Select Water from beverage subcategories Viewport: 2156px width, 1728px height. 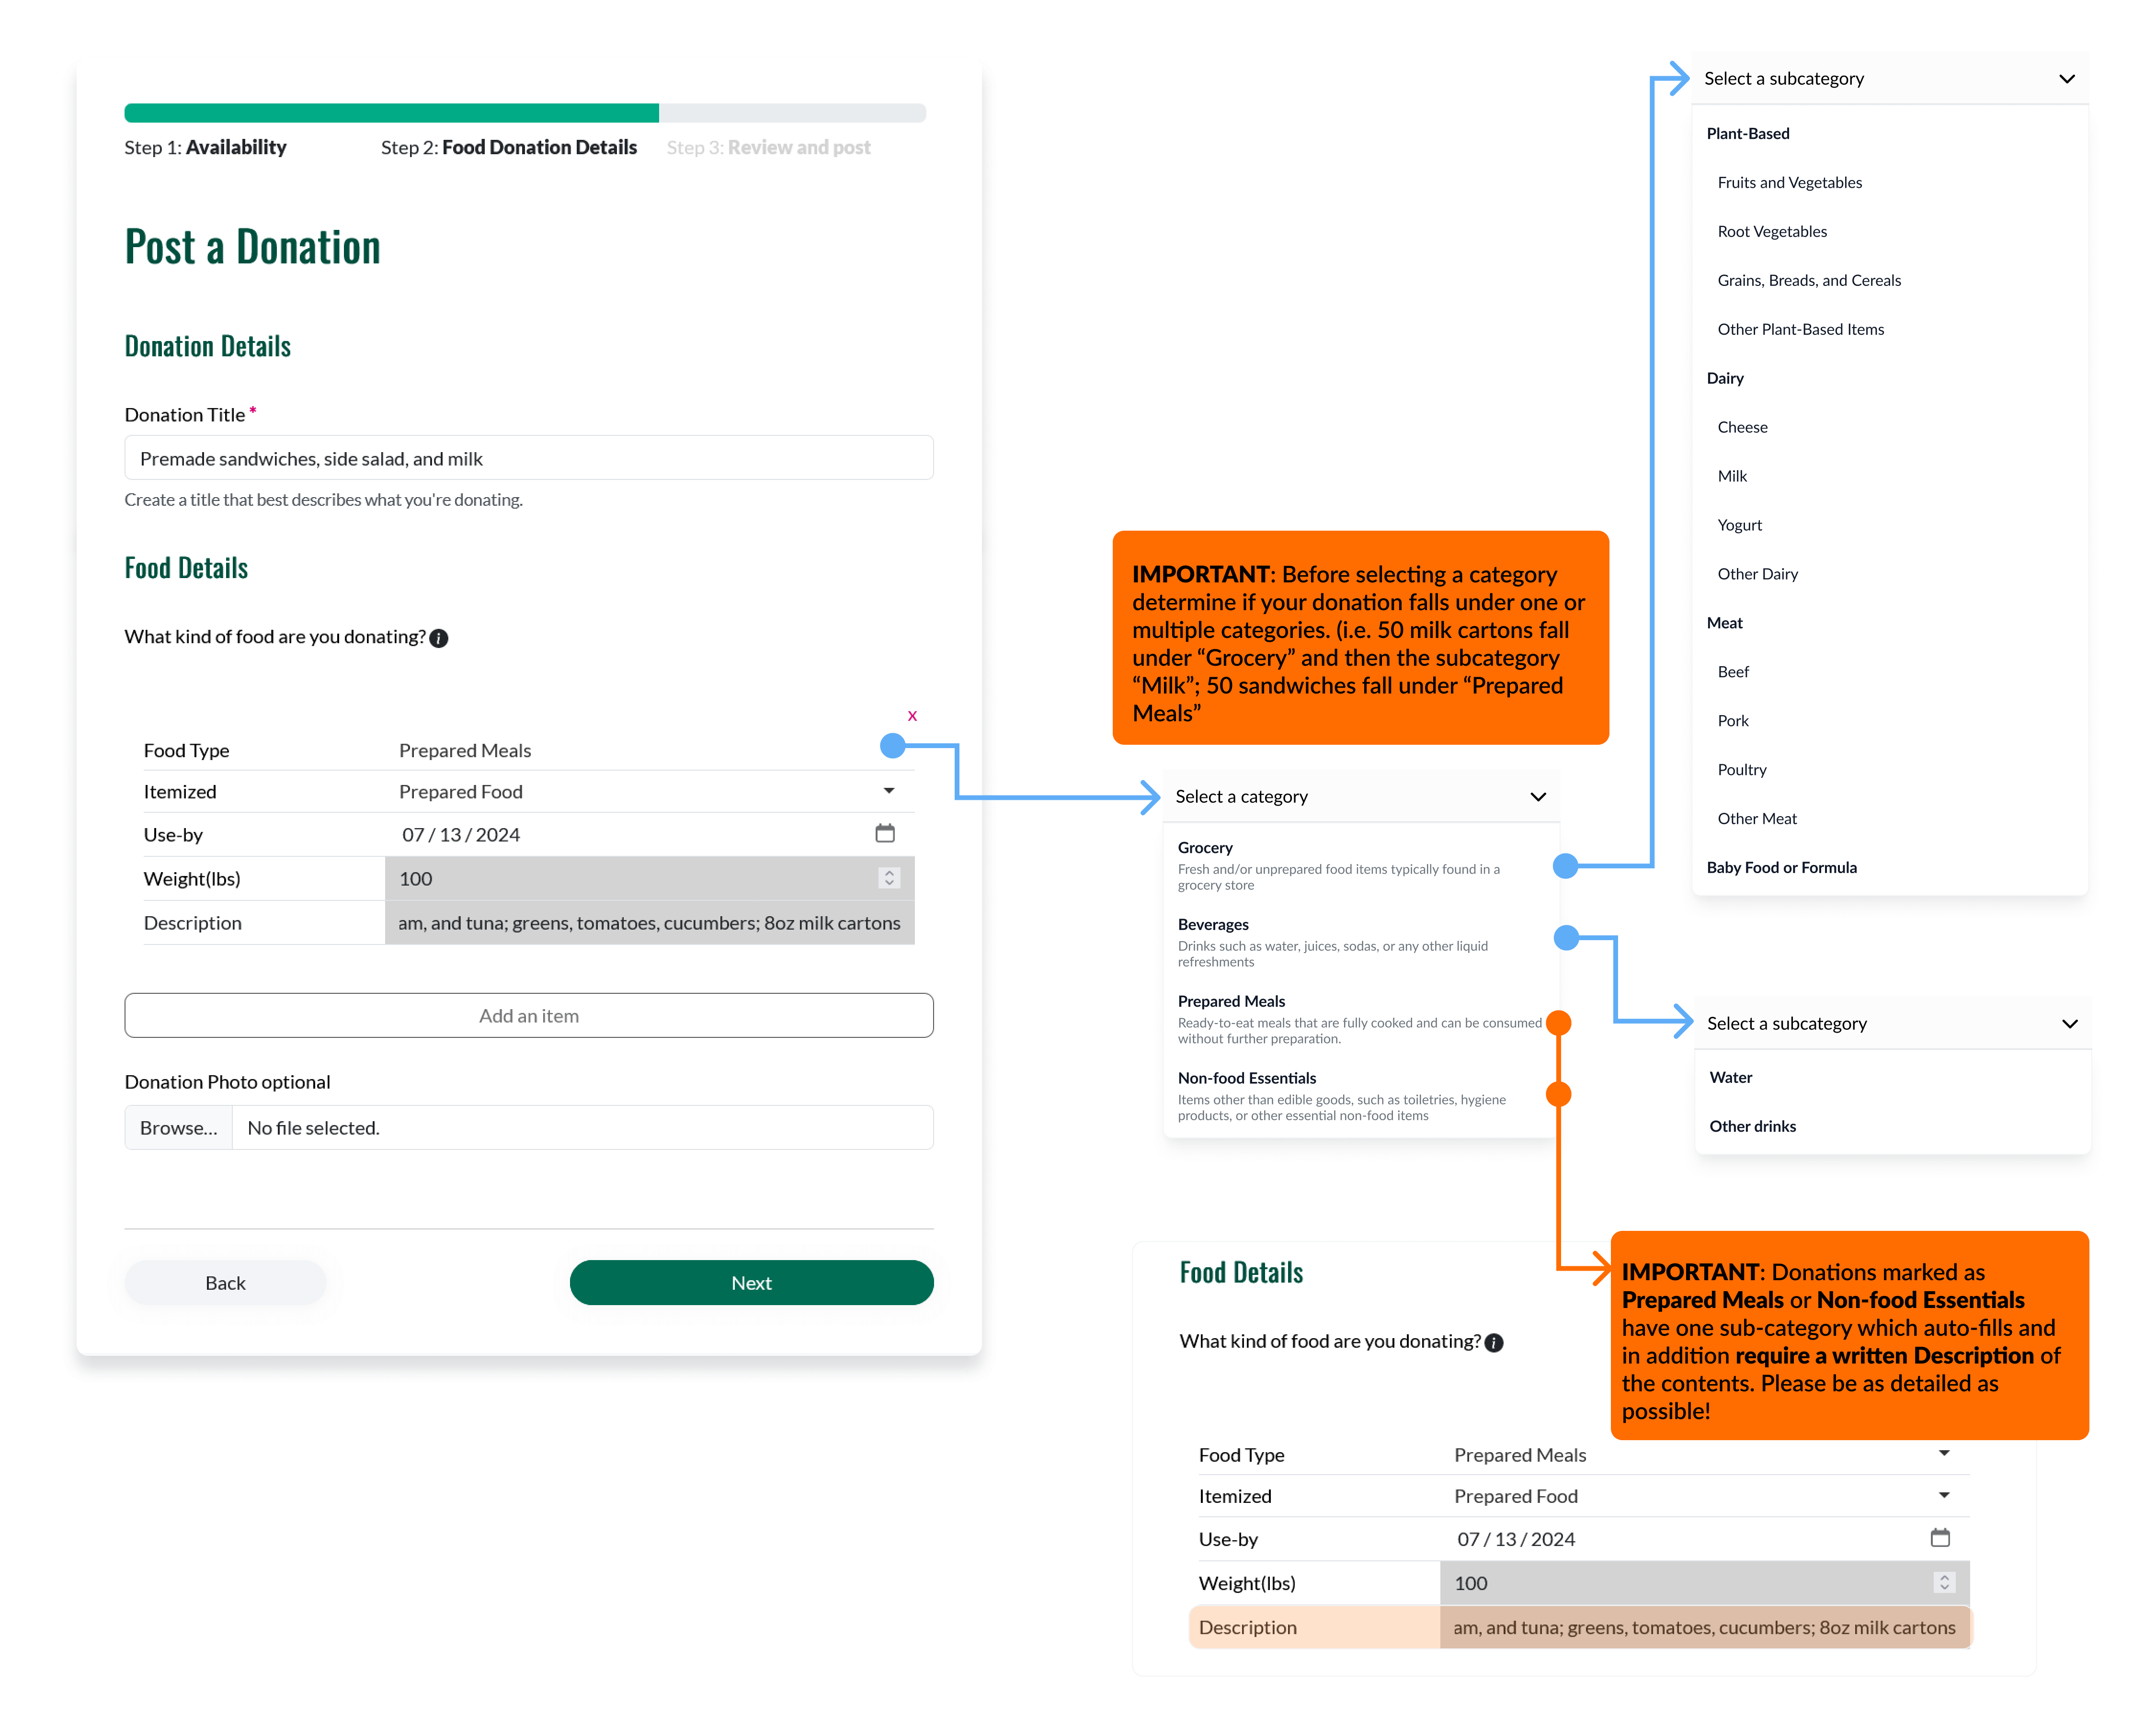click(1730, 1078)
